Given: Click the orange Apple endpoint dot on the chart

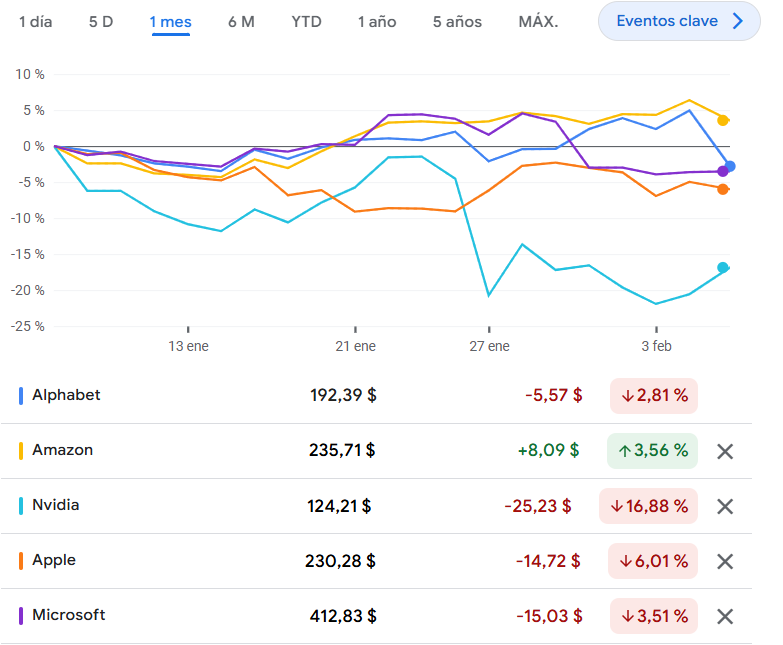Looking at the screenshot, I should (723, 189).
